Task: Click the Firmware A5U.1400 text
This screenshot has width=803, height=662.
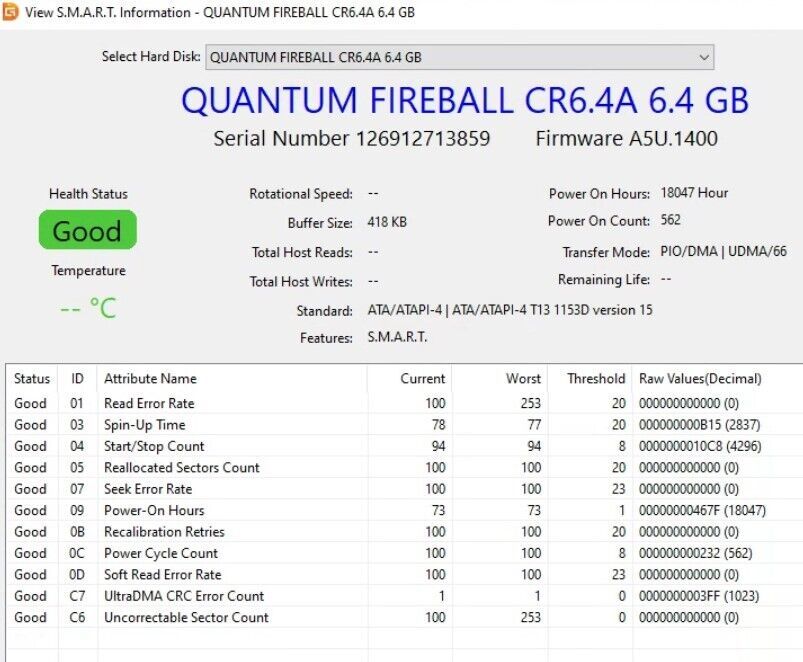Action: (x=626, y=139)
